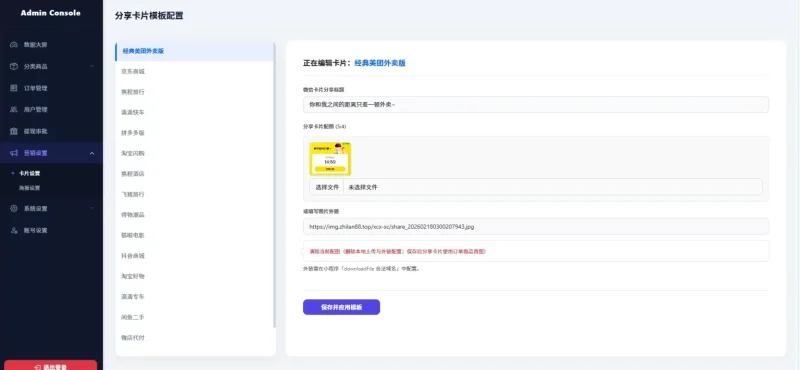800x370 pixels.
Task: Click the yellow share card image thumbnail
Action: (330, 159)
